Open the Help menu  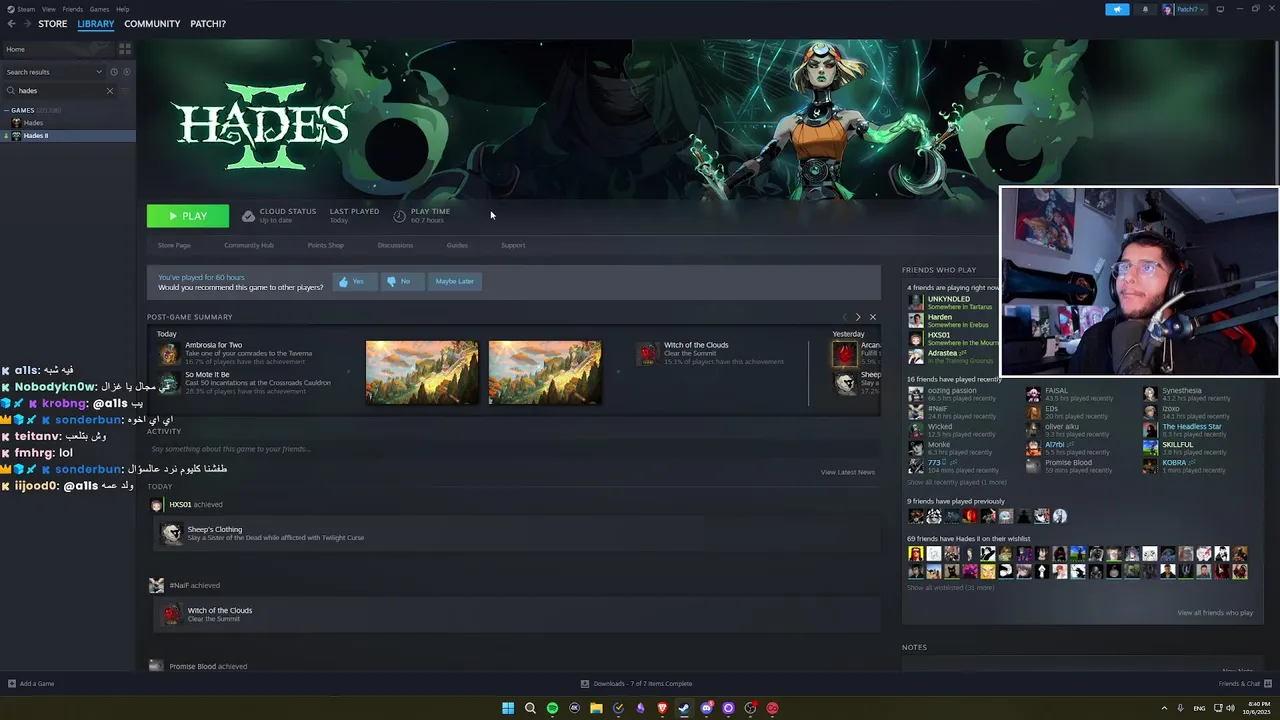[122, 9]
